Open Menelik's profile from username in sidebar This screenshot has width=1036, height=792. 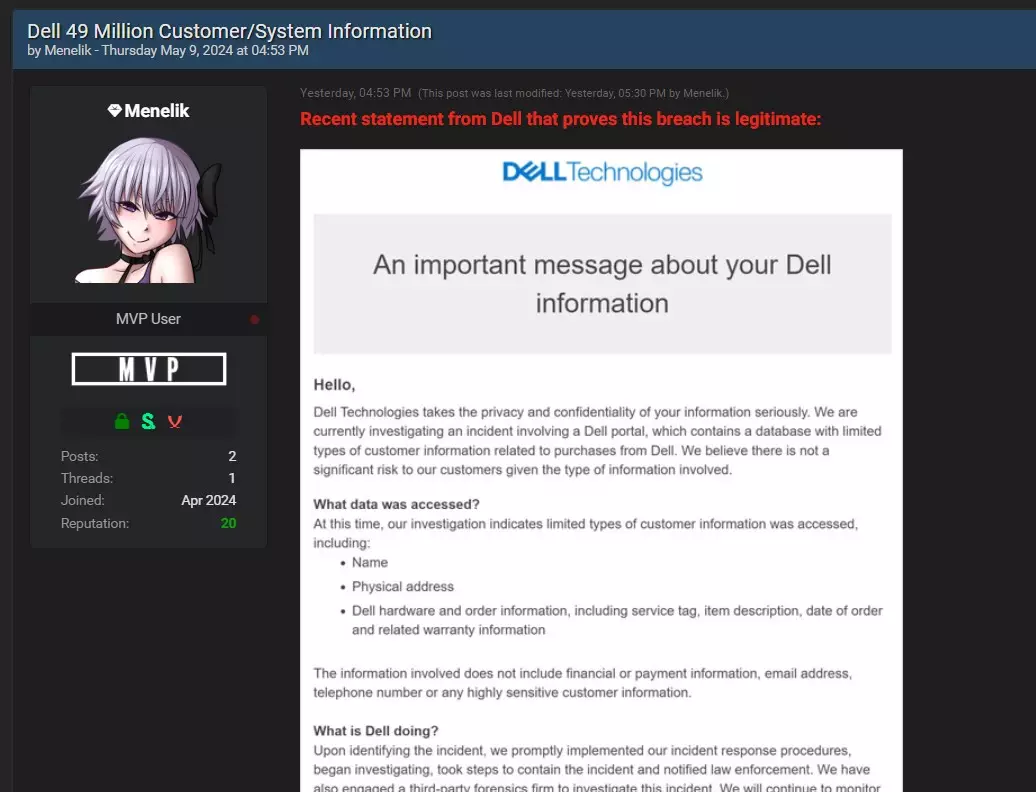coord(157,111)
